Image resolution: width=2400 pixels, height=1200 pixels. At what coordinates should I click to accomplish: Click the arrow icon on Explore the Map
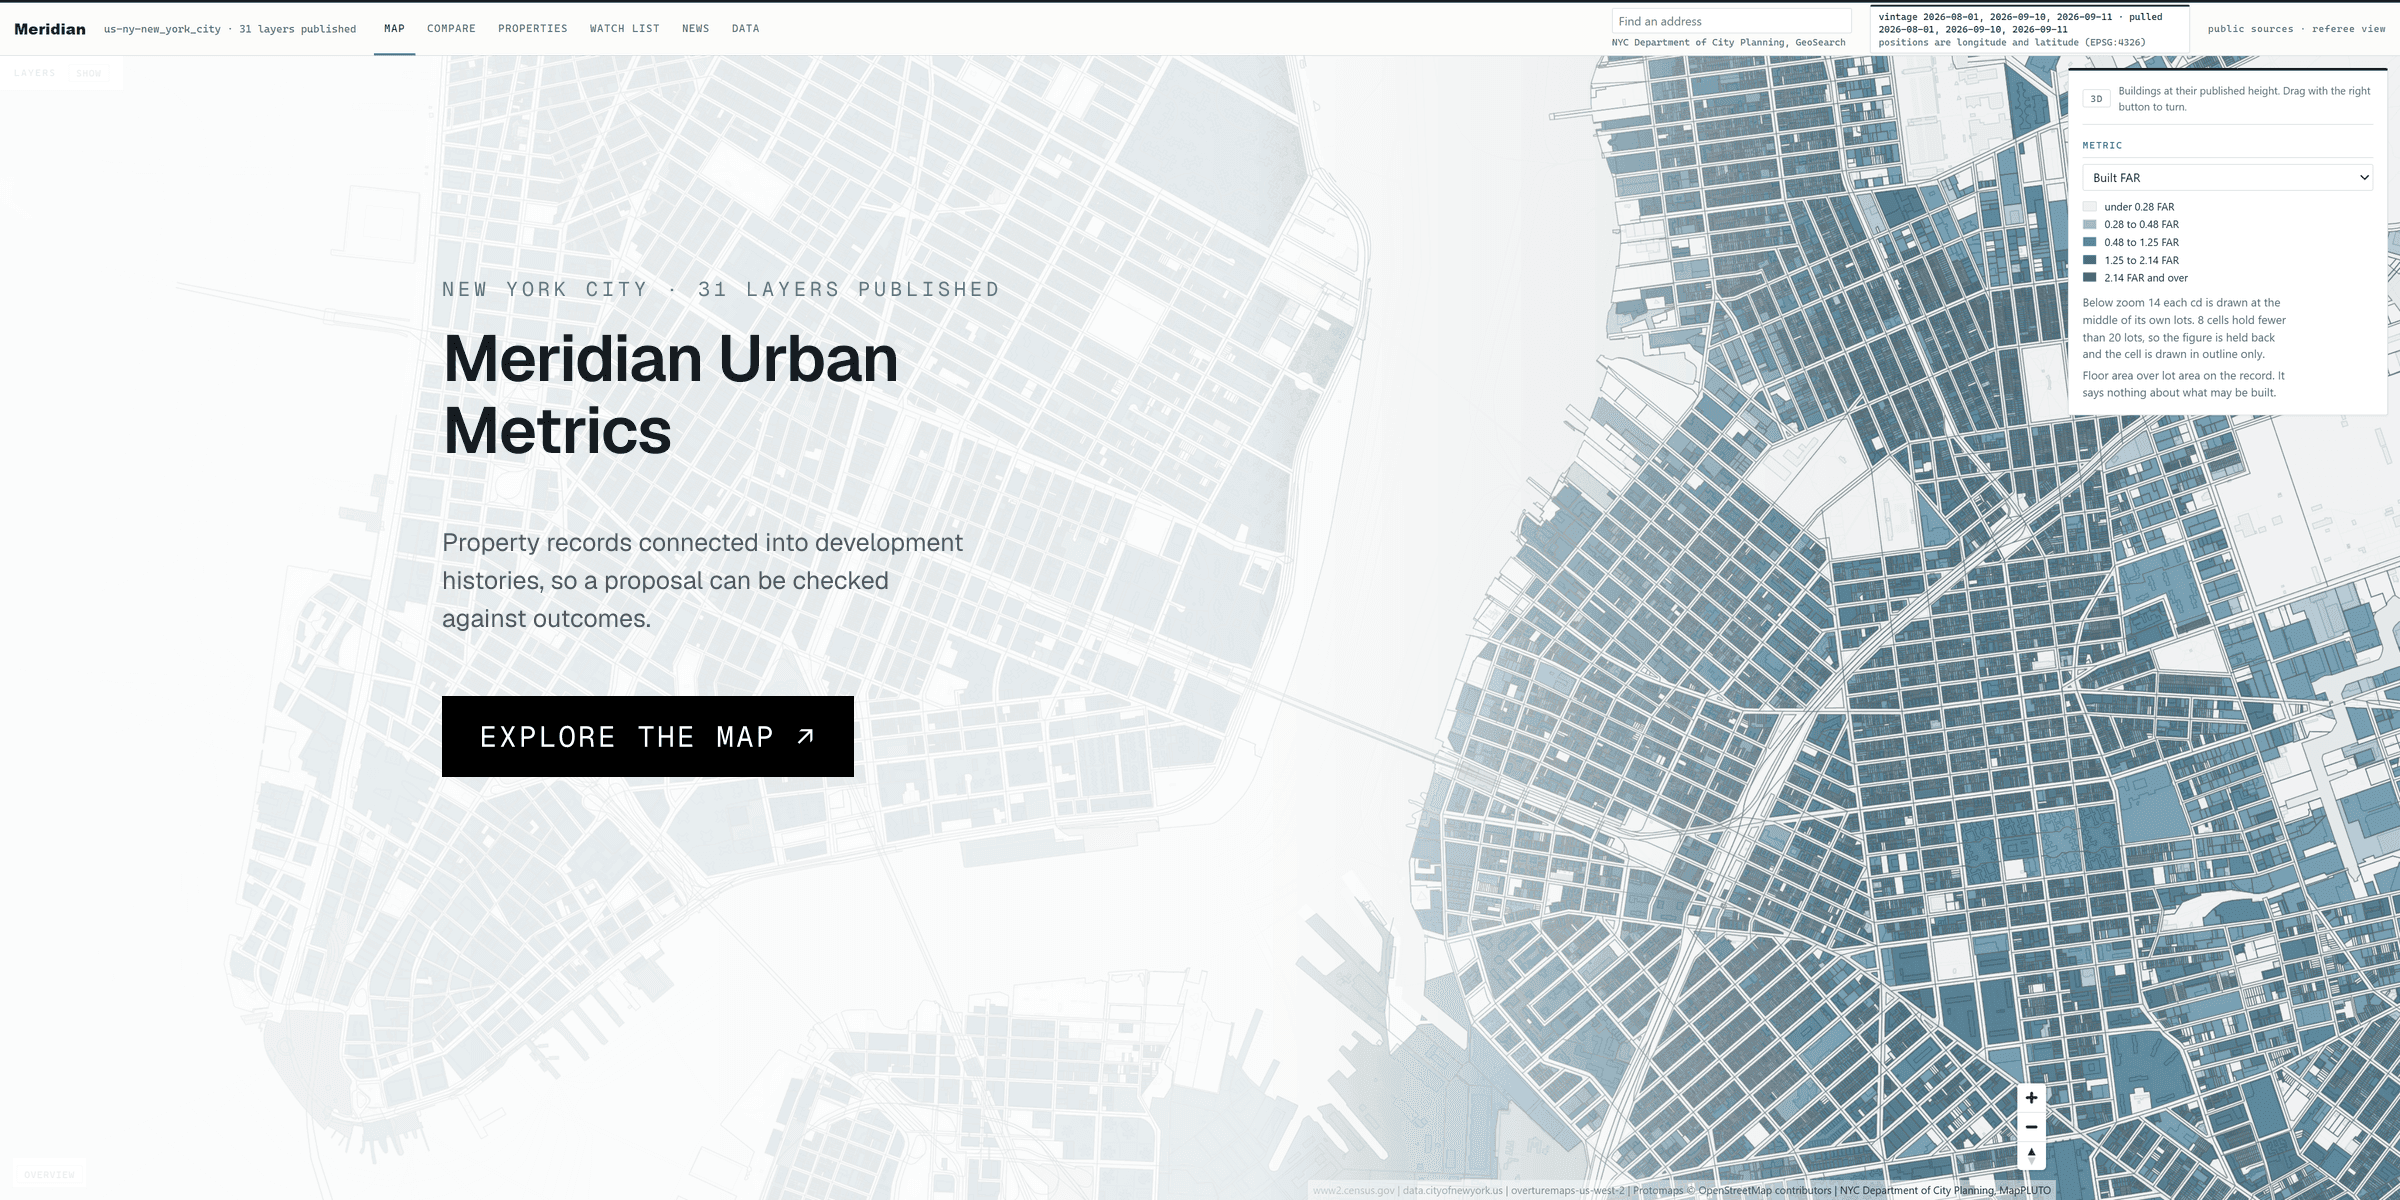tap(806, 736)
